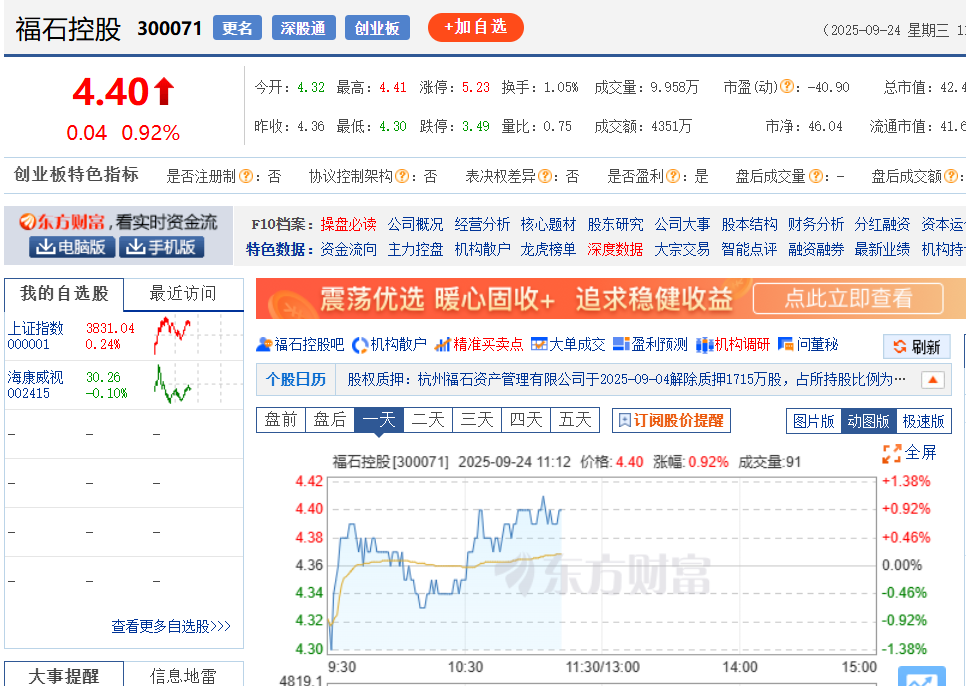
Task: Open 精准买卖点 chart icon link
Action: (479, 345)
